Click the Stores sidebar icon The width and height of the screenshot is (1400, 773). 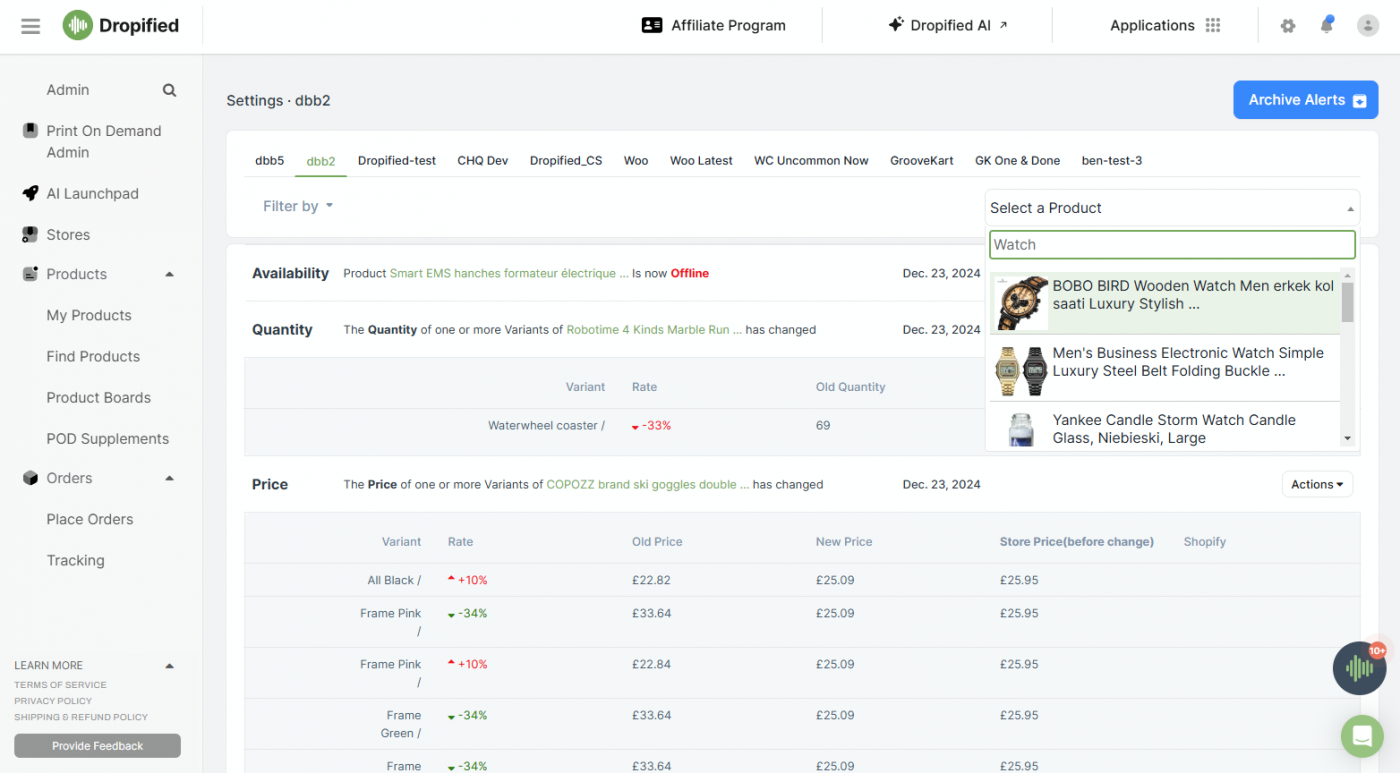coord(30,235)
